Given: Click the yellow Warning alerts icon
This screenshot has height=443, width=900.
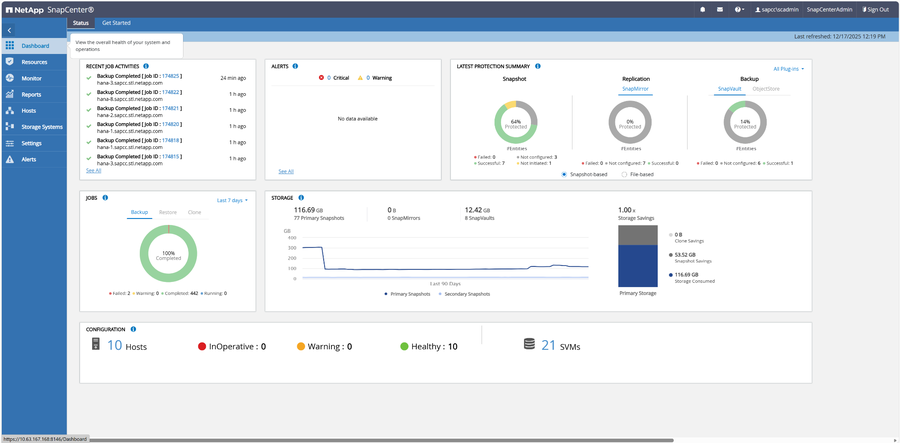Looking at the screenshot, I should [x=360, y=77].
